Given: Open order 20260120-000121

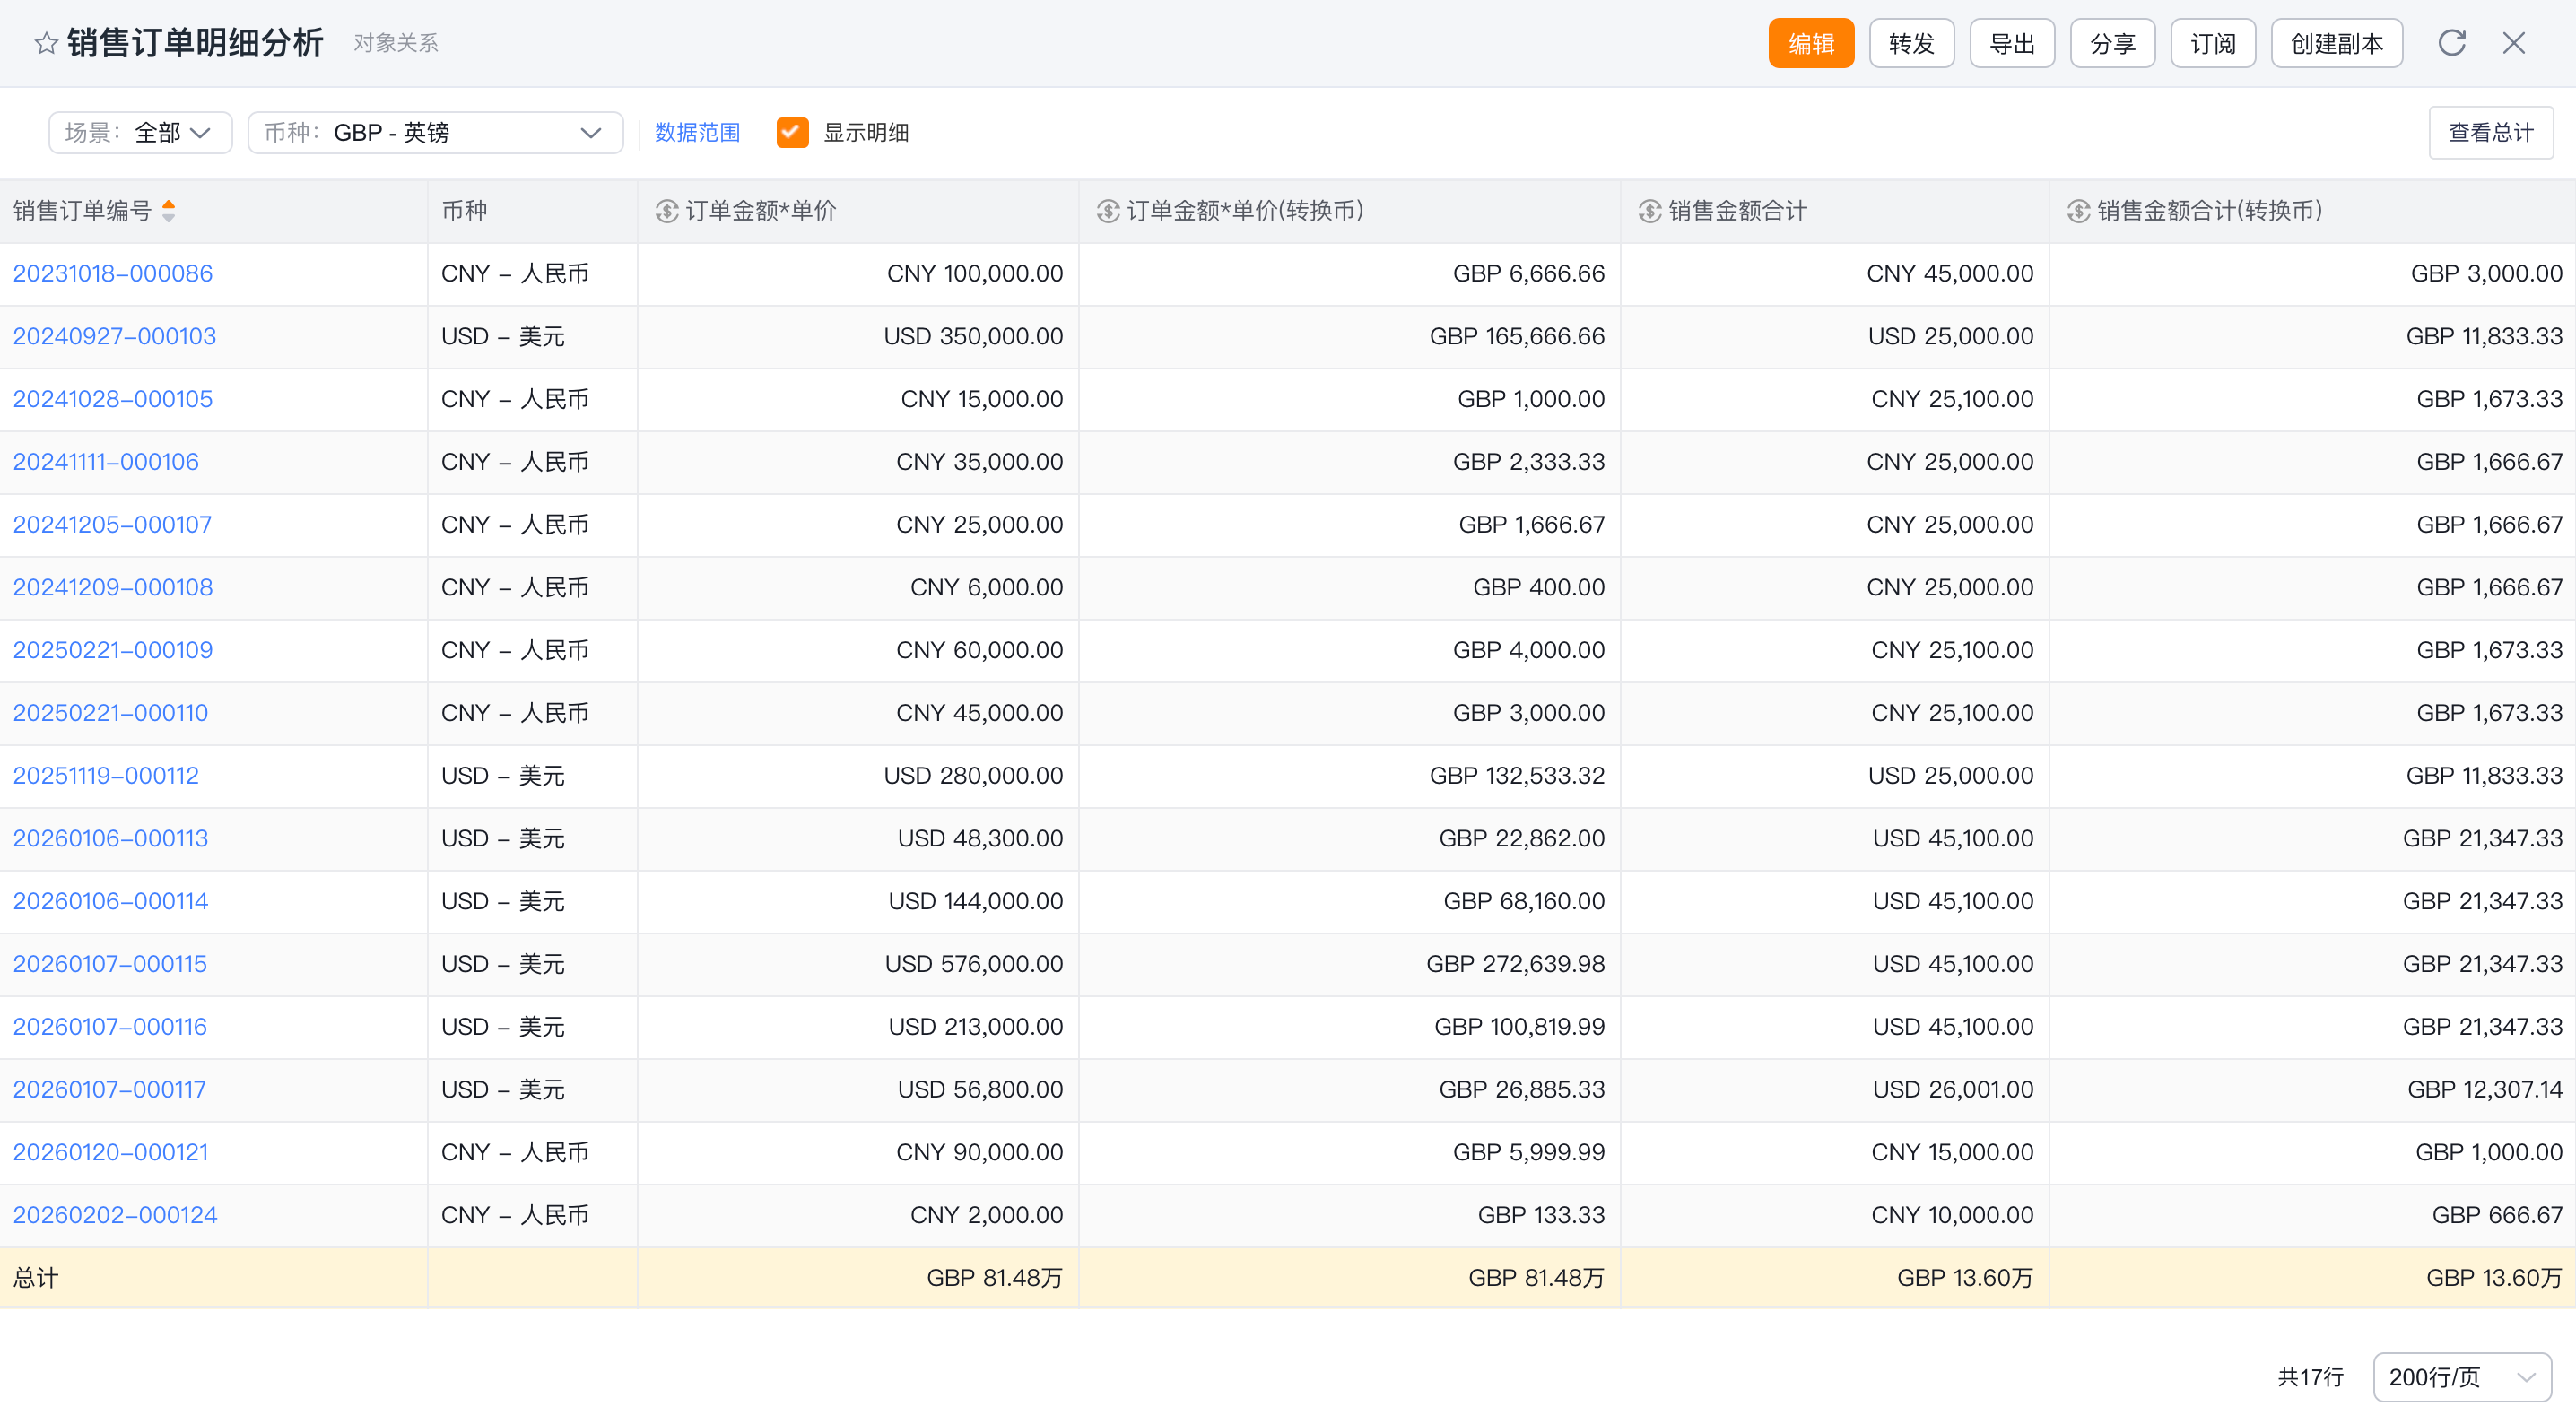Looking at the screenshot, I should 111,1152.
